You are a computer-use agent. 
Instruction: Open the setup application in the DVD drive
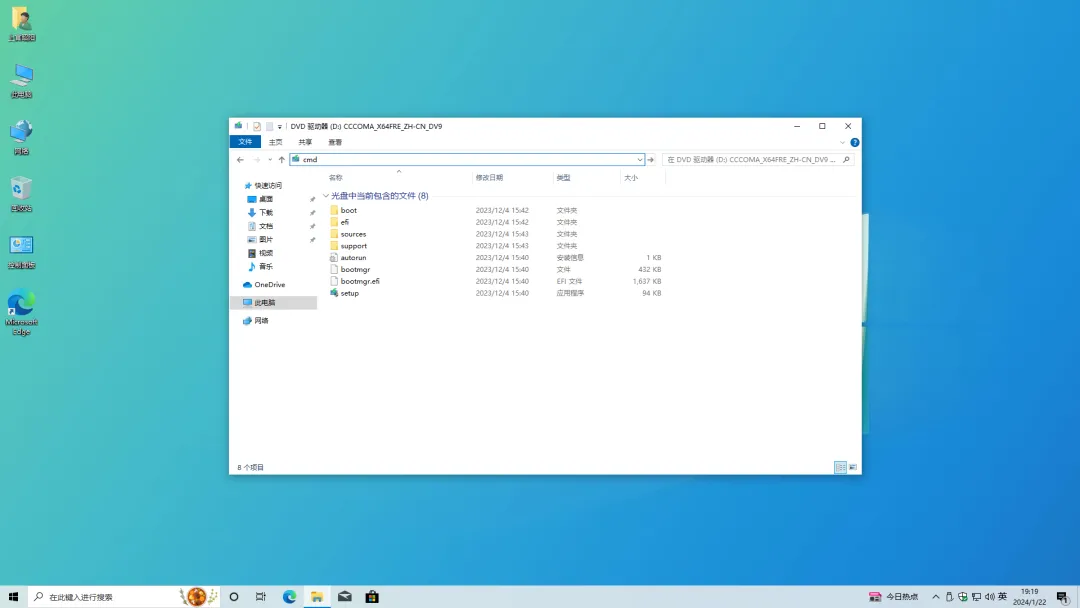click(349, 292)
